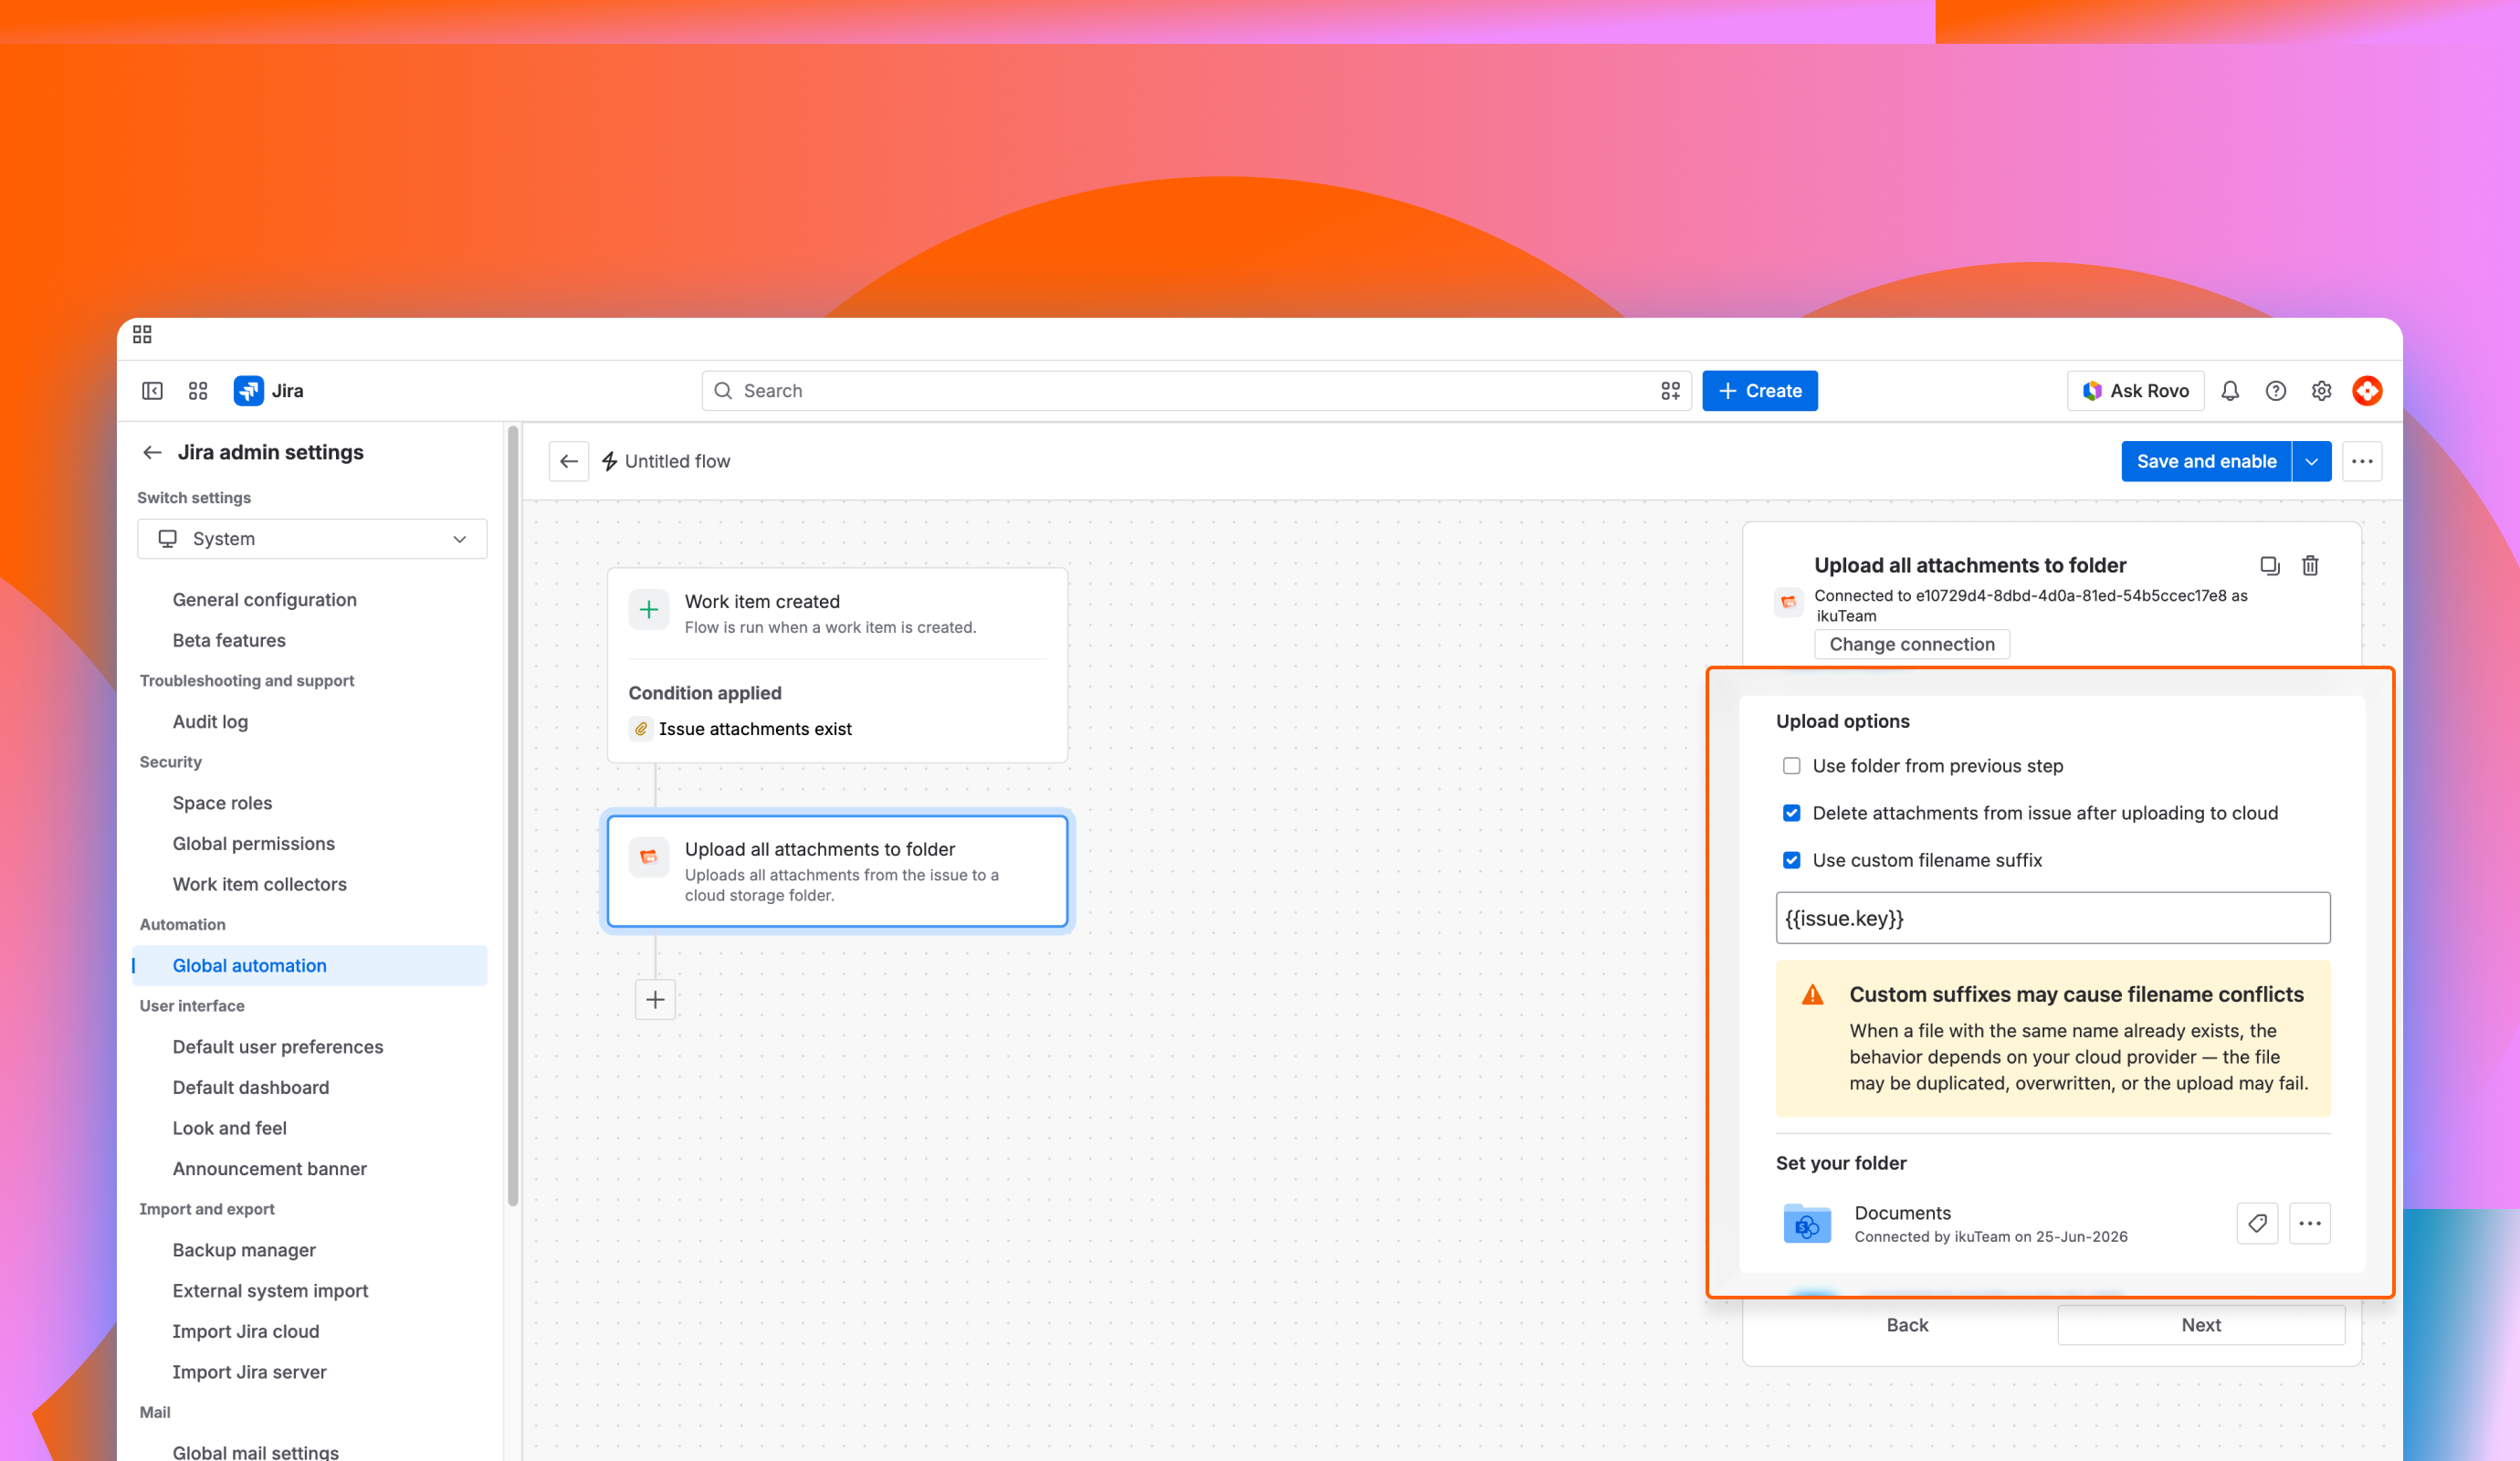Viewport: 2520px width, 1461px height.
Task: Click the filename suffix input field
Action: pos(2053,918)
